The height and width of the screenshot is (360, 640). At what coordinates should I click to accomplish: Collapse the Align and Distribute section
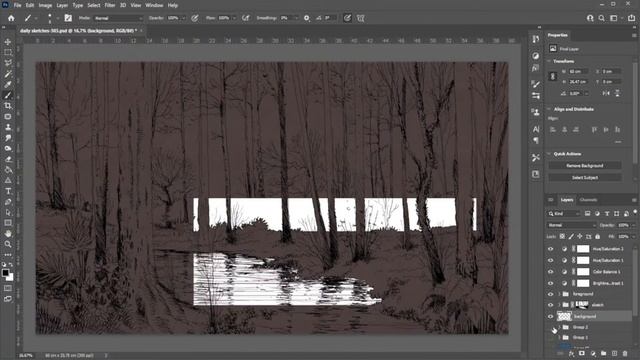549,109
